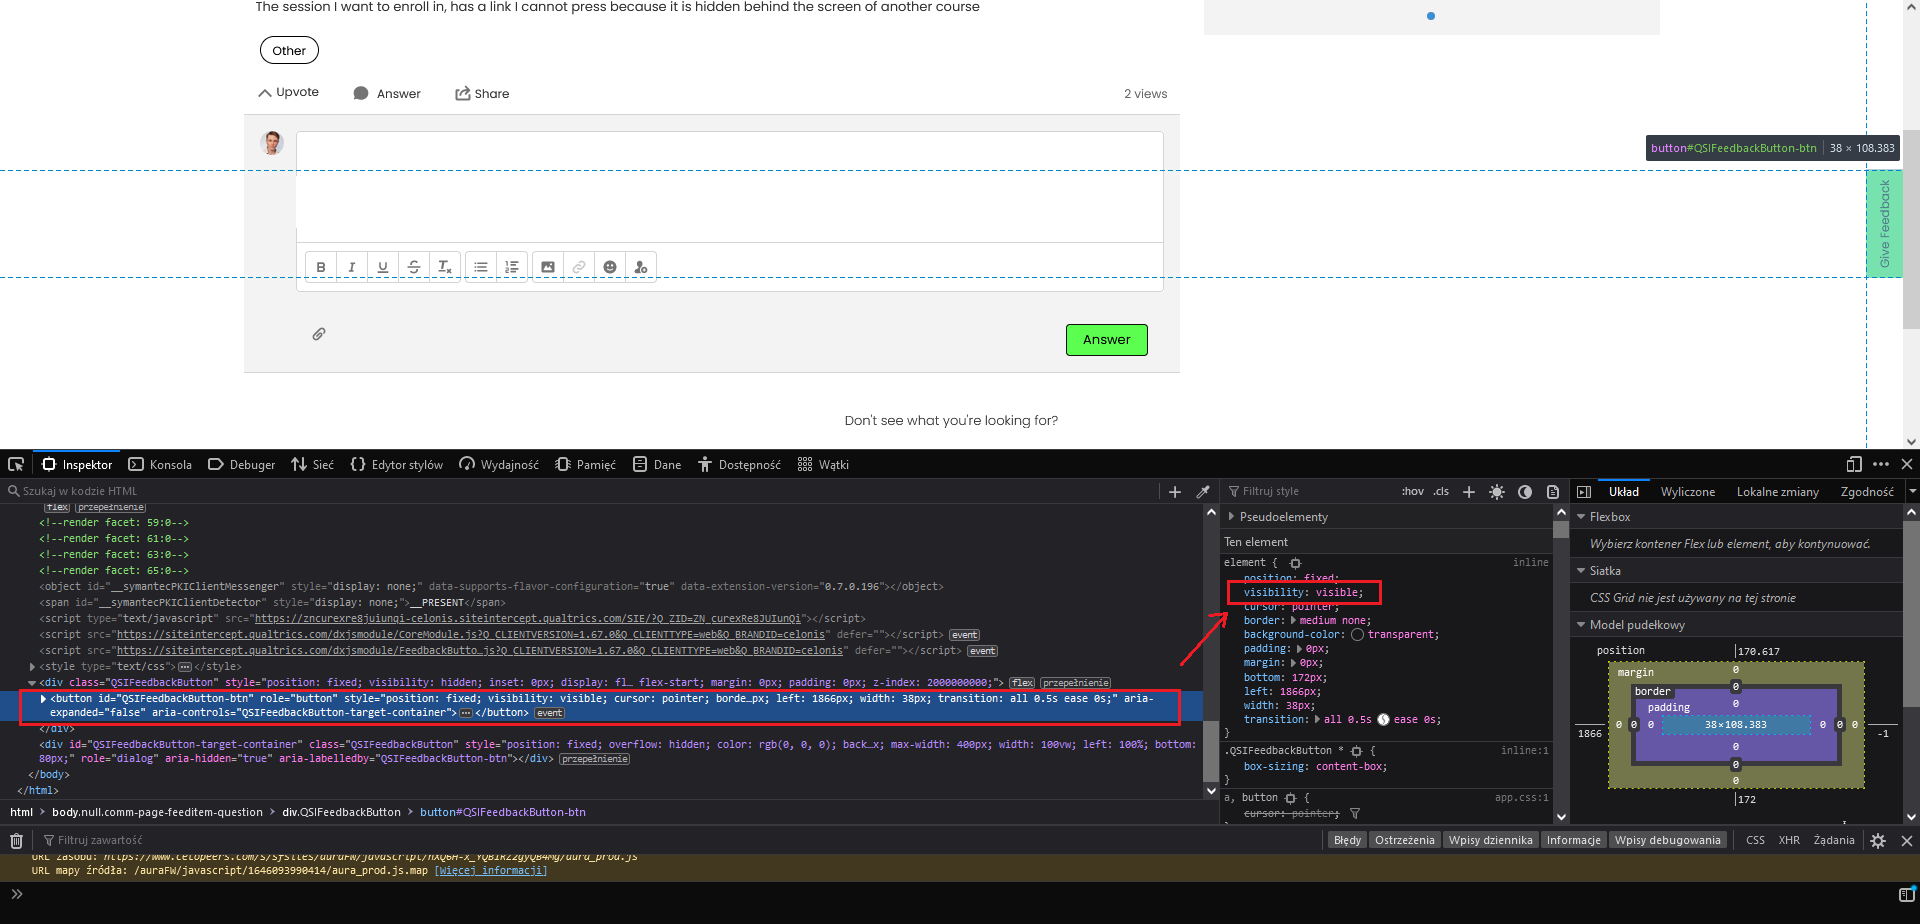Toggle the Błędy console filter

tap(1347, 840)
